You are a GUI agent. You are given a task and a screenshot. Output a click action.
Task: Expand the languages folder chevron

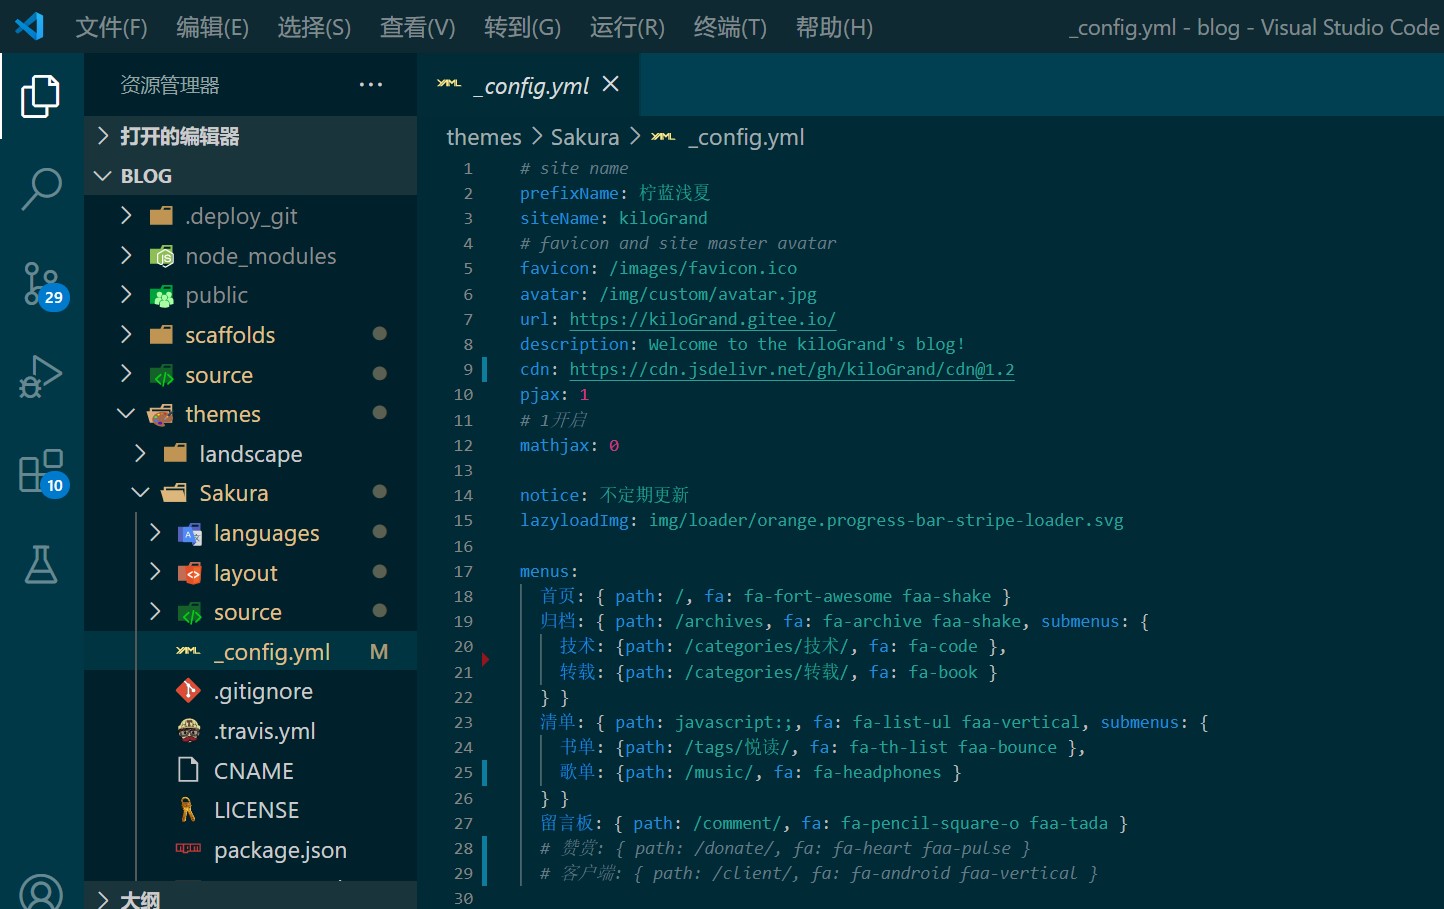pyautogui.click(x=155, y=533)
